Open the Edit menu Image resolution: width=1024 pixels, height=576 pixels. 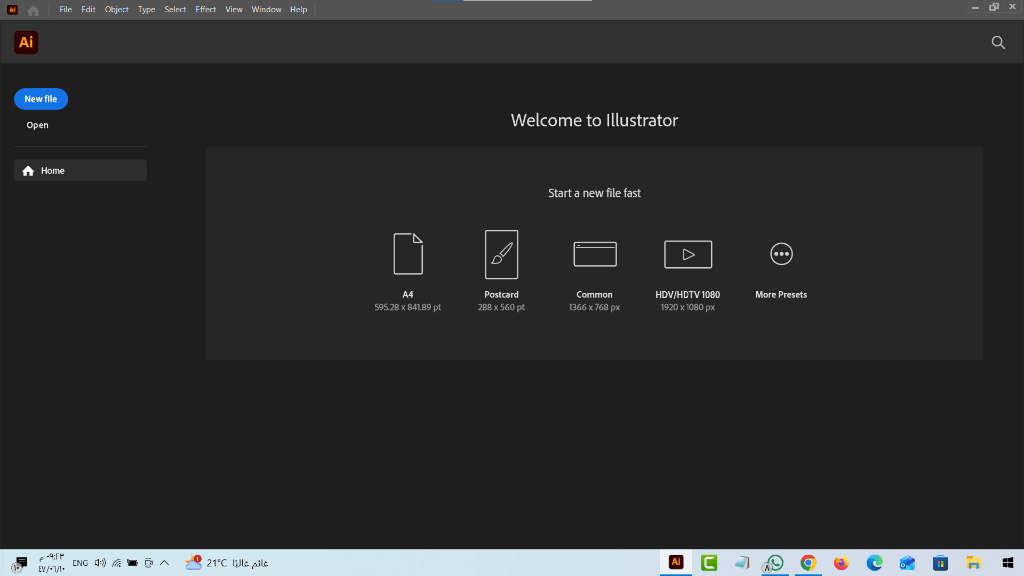pyautogui.click(x=88, y=10)
